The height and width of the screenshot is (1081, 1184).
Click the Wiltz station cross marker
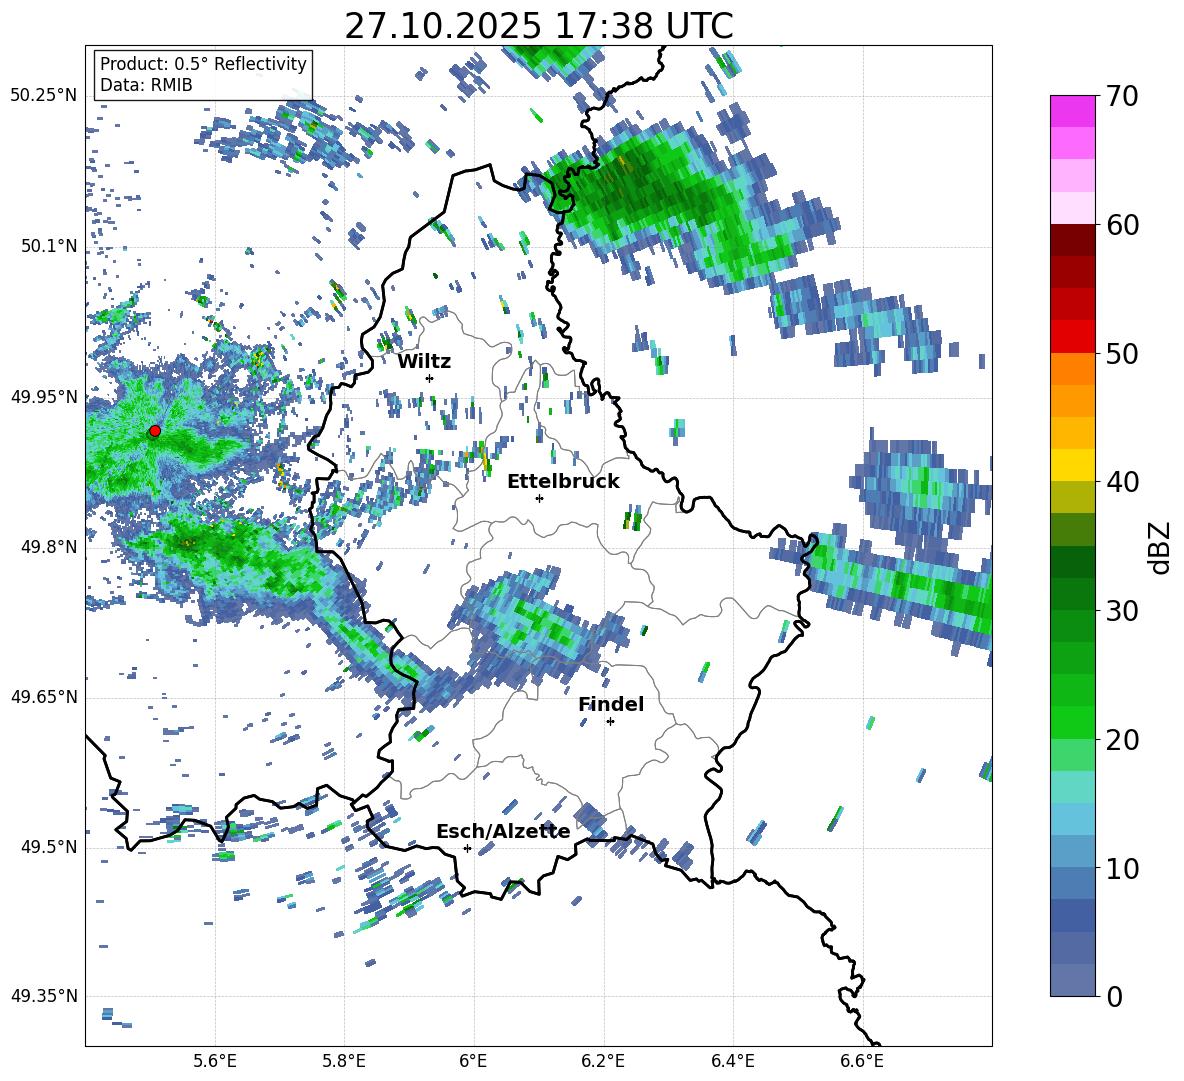coord(430,378)
